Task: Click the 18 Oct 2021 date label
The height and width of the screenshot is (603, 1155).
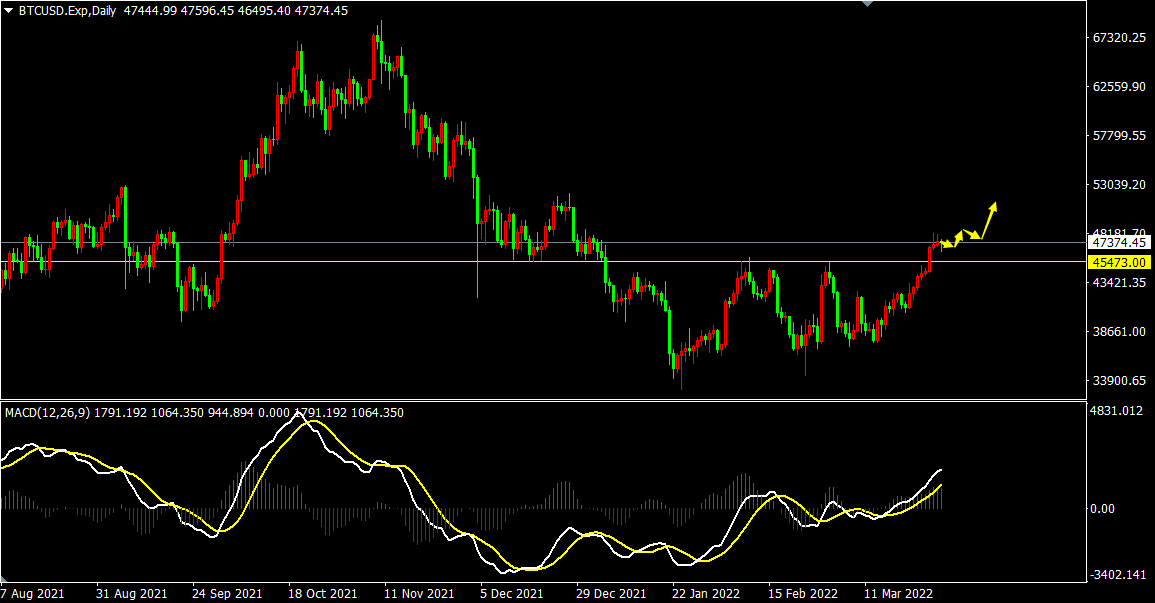Action: click(x=323, y=593)
